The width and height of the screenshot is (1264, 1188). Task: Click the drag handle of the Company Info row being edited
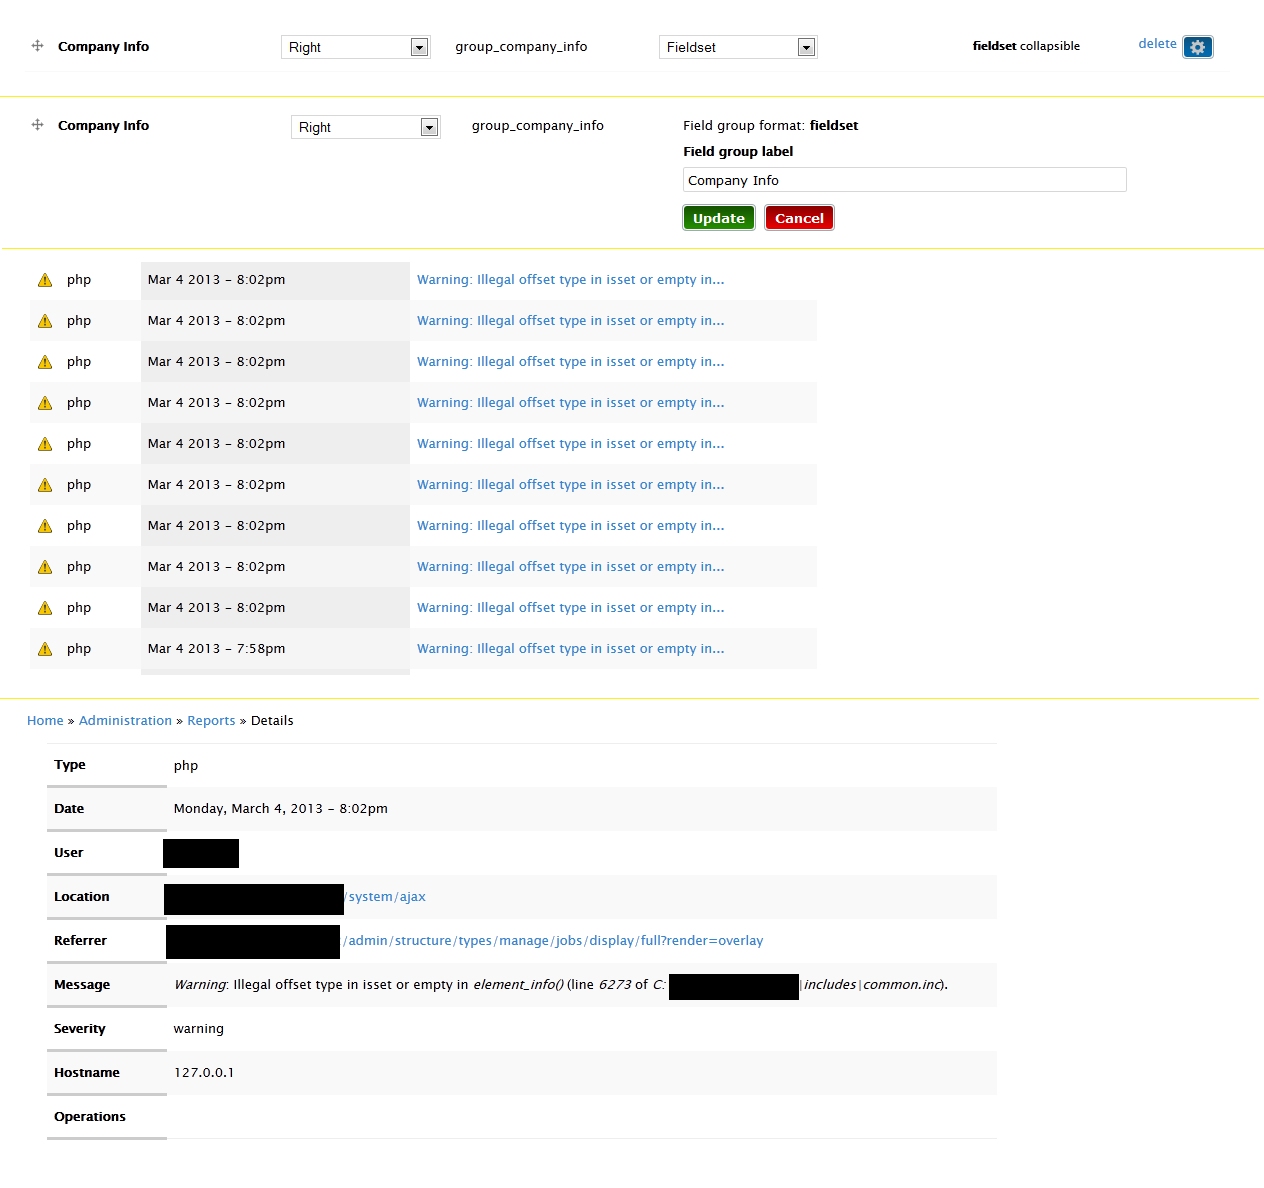[37, 125]
